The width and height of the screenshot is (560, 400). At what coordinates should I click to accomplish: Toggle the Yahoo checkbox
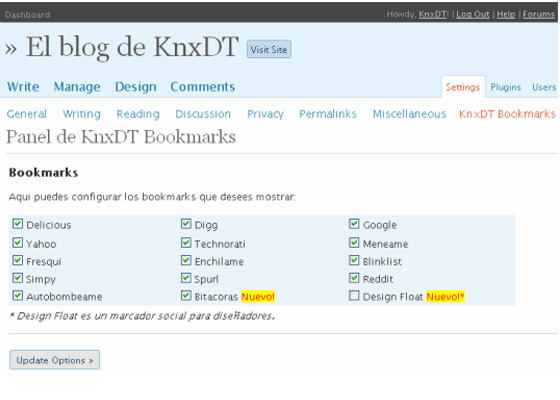(x=18, y=243)
